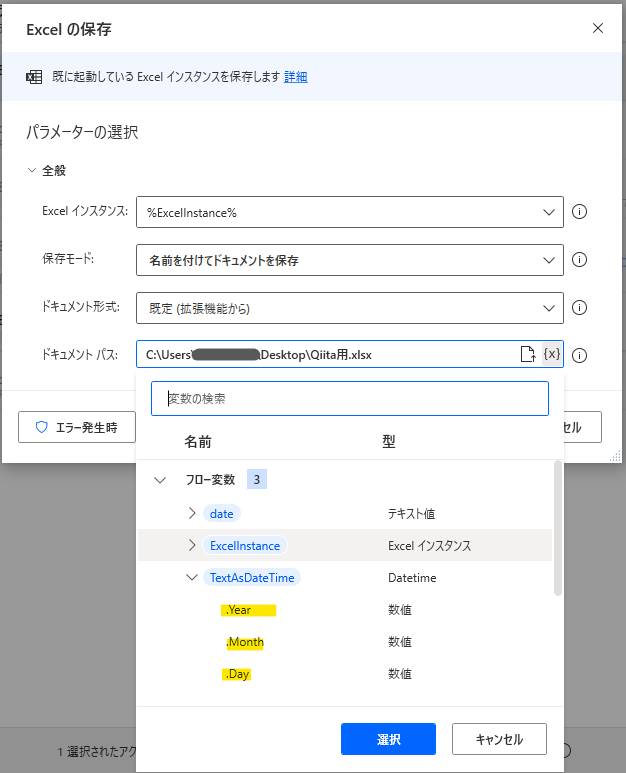This screenshot has height=773, width=626.
Task: Select the .Month property
Action: click(x=245, y=642)
